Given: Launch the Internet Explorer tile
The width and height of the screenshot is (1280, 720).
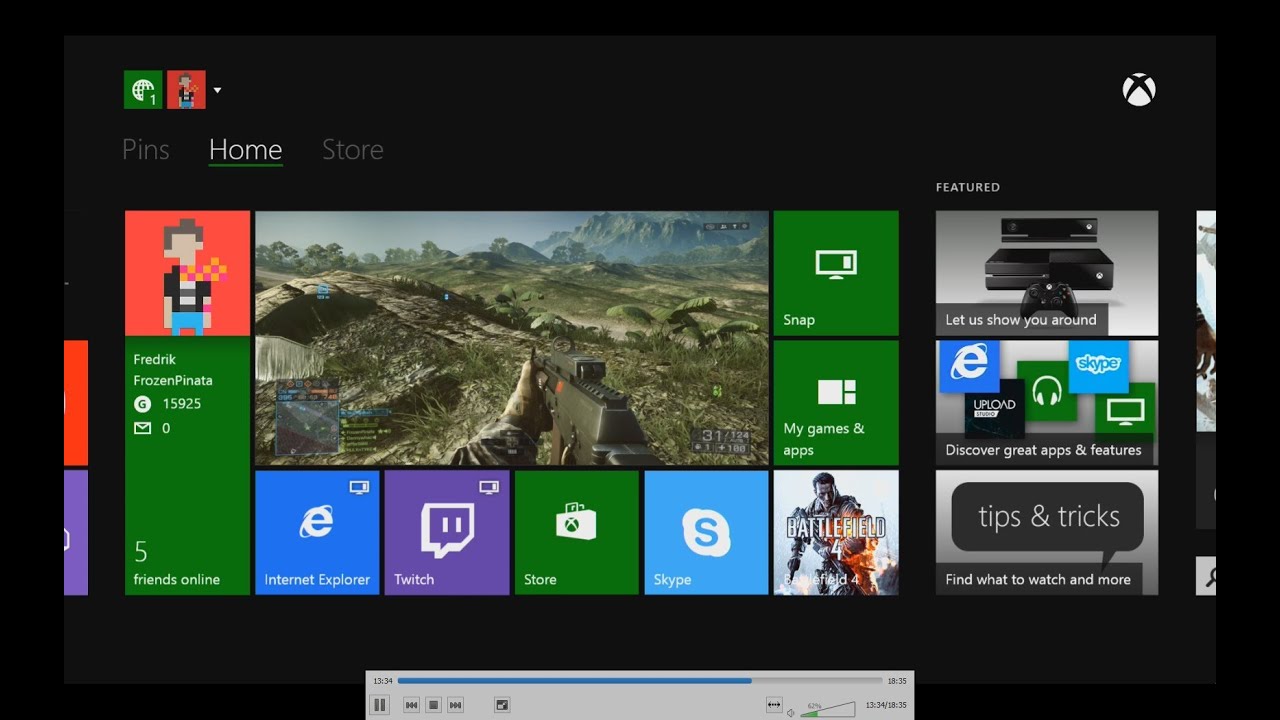Looking at the screenshot, I should click(x=317, y=532).
